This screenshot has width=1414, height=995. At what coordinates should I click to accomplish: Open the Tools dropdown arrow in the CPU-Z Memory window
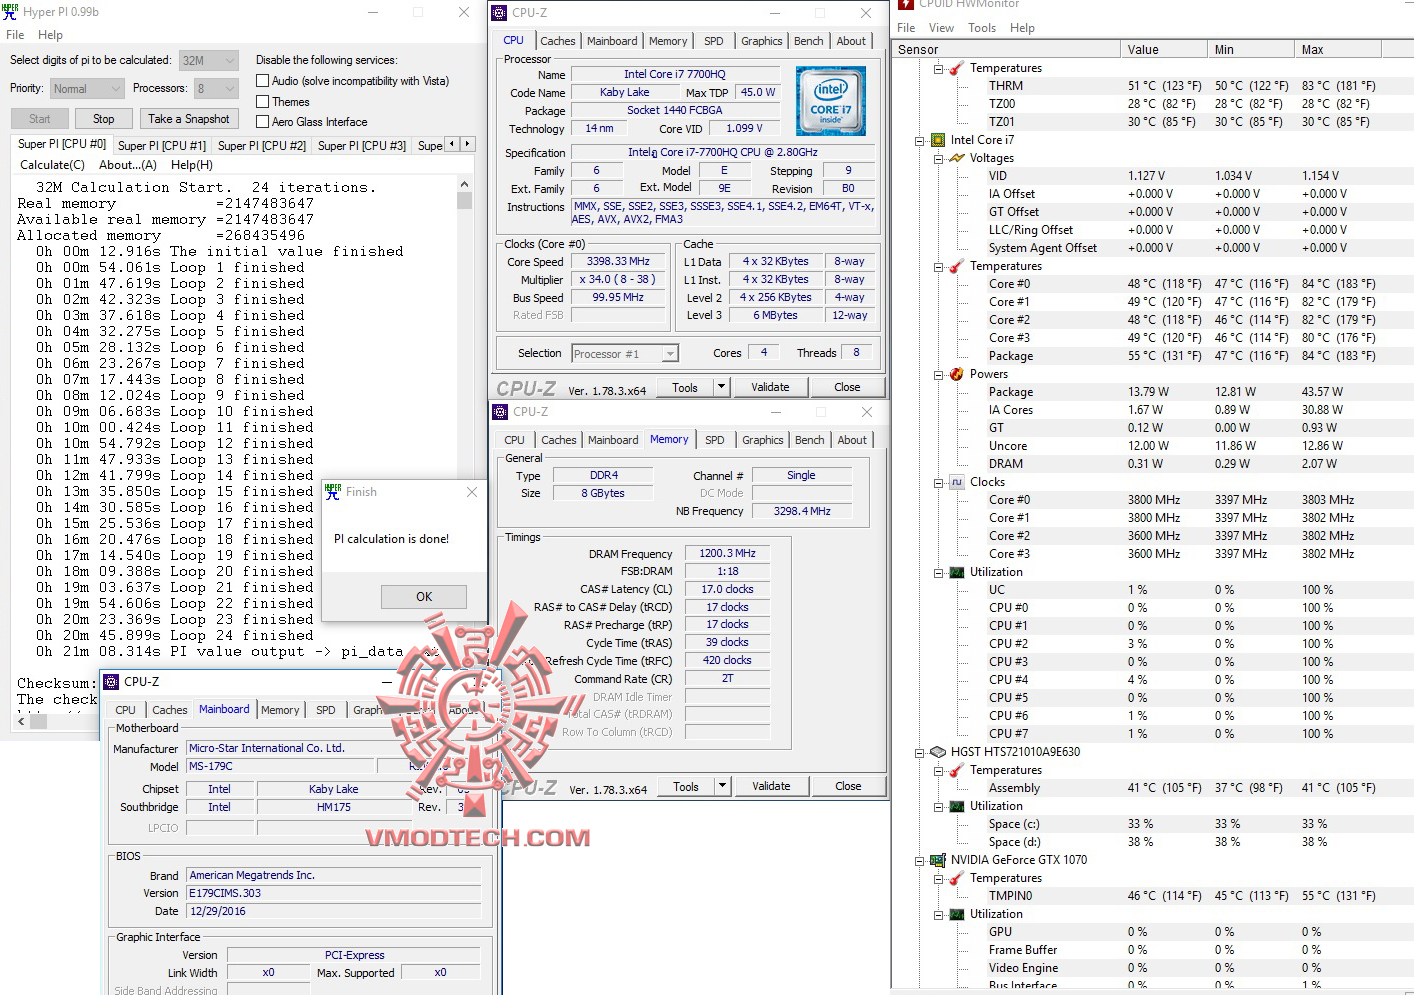point(722,786)
